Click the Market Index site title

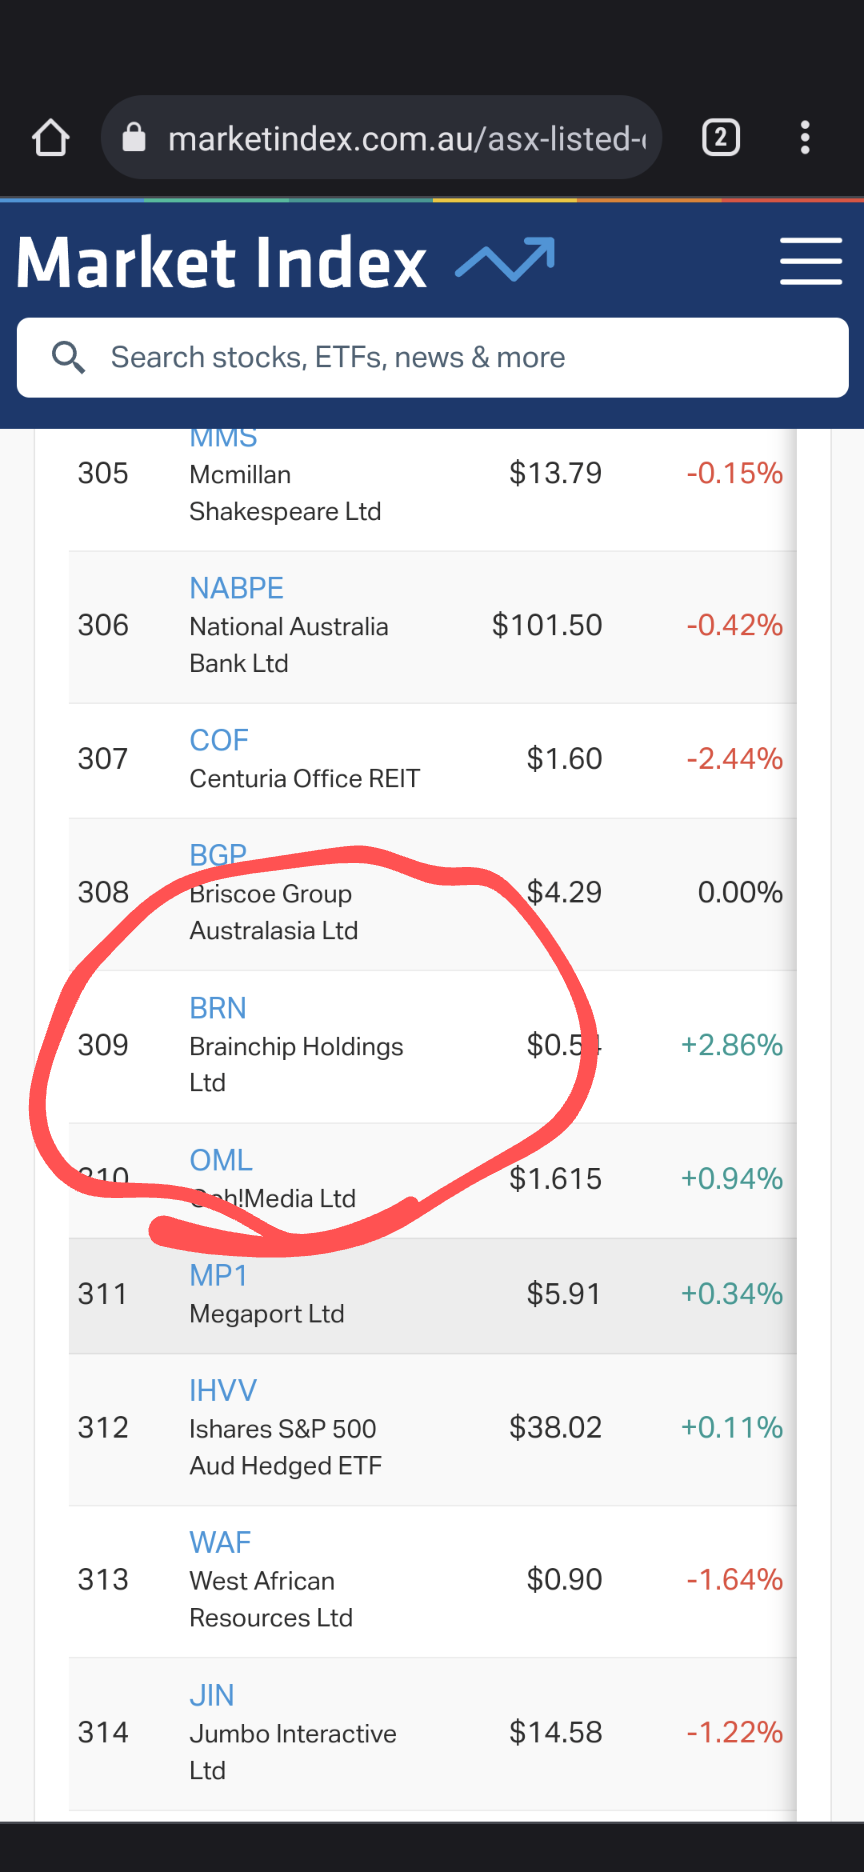click(222, 262)
